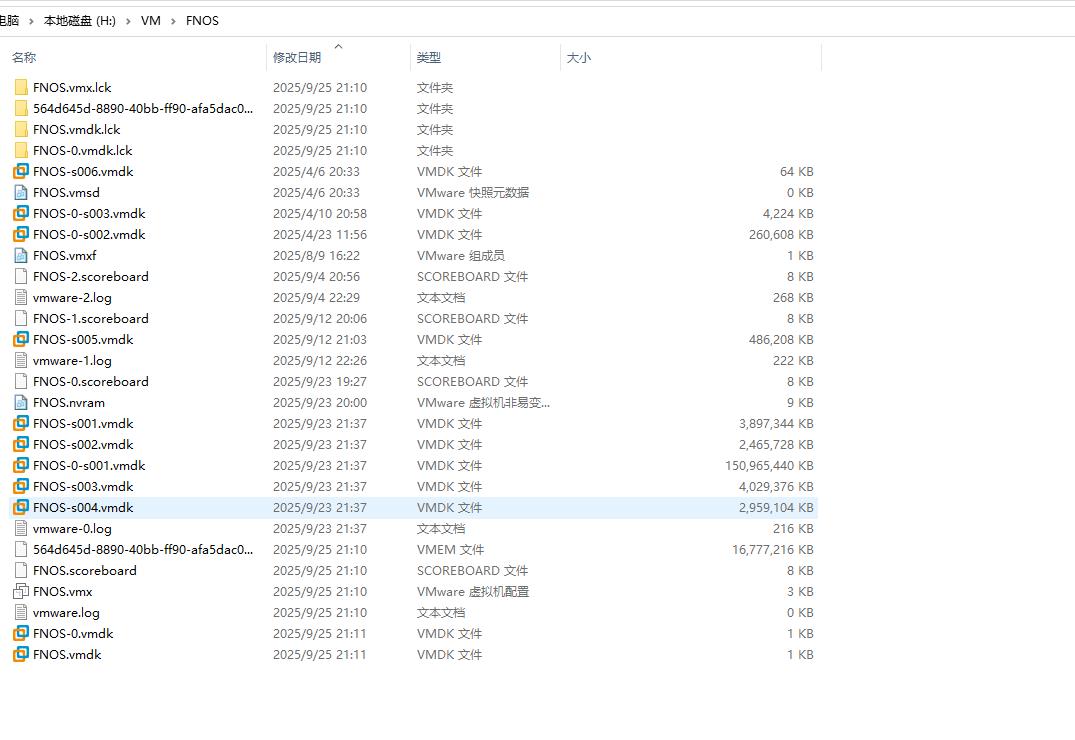Viewport: 1075px width, 740px height.
Task: Click file icon of 564d645d VMEM file
Action: 21,549
